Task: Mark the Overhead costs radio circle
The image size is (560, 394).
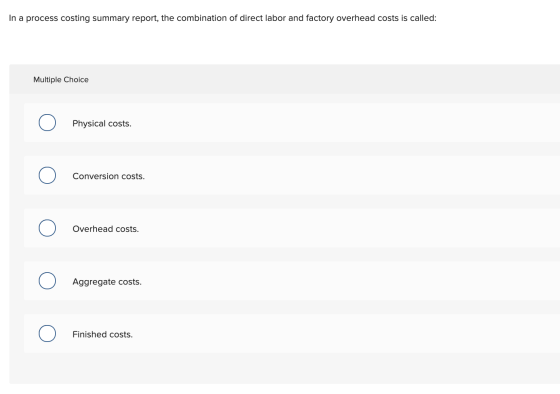Action: (x=47, y=228)
